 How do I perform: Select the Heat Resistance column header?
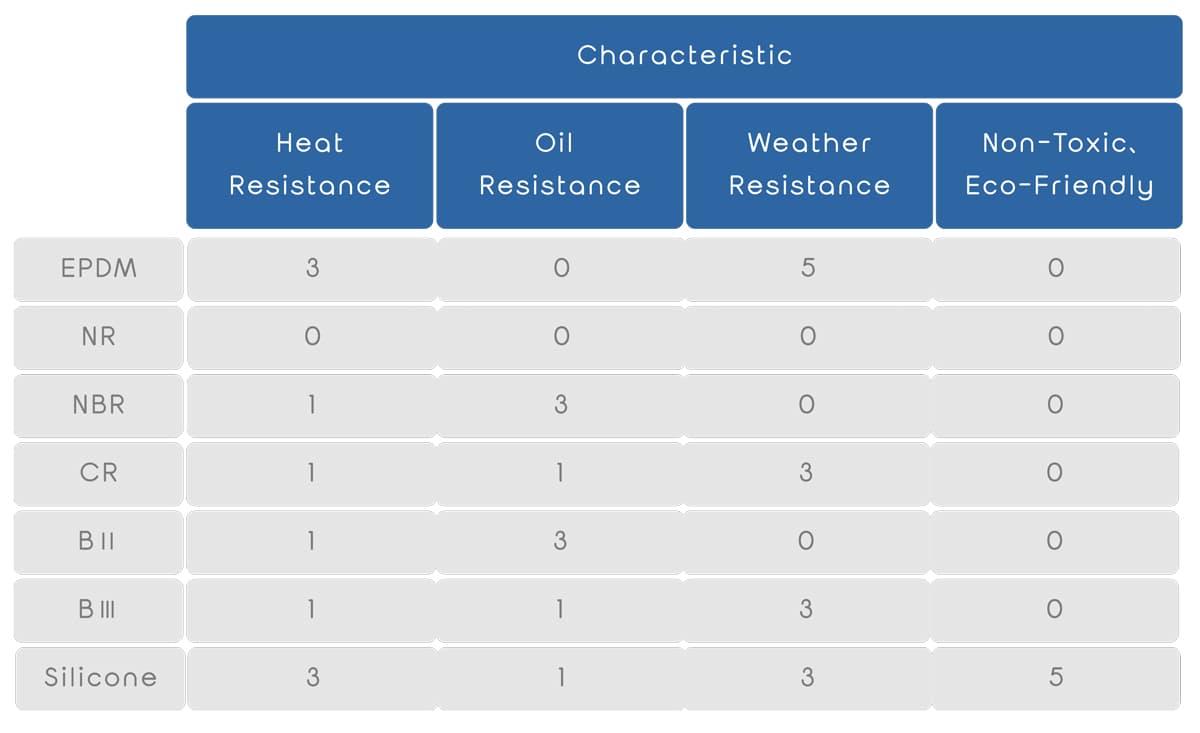tap(310, 165)
